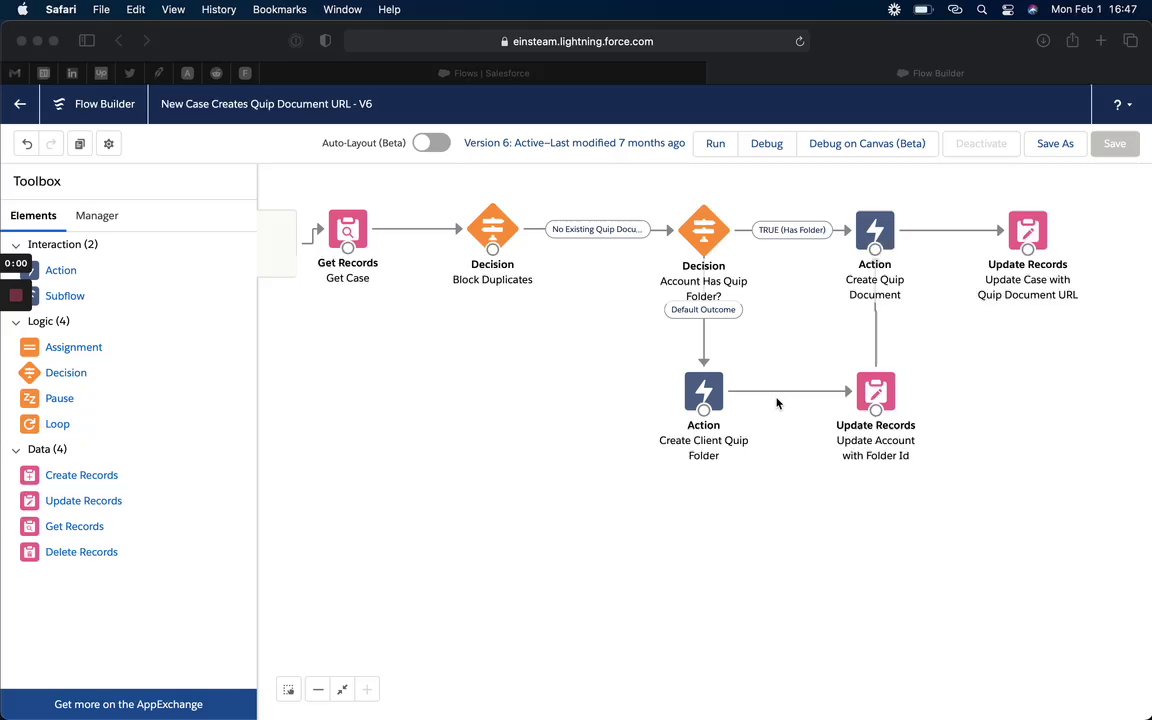Click Get more on the AppExchange
This screenshot has height=720, width=1152.
tap(129, 705)
